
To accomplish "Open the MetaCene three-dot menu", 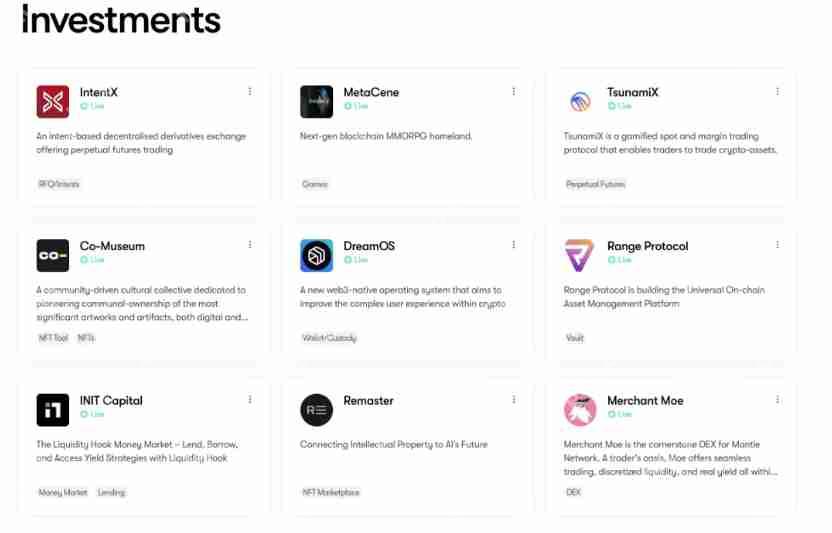I will (x=514, y=91).
